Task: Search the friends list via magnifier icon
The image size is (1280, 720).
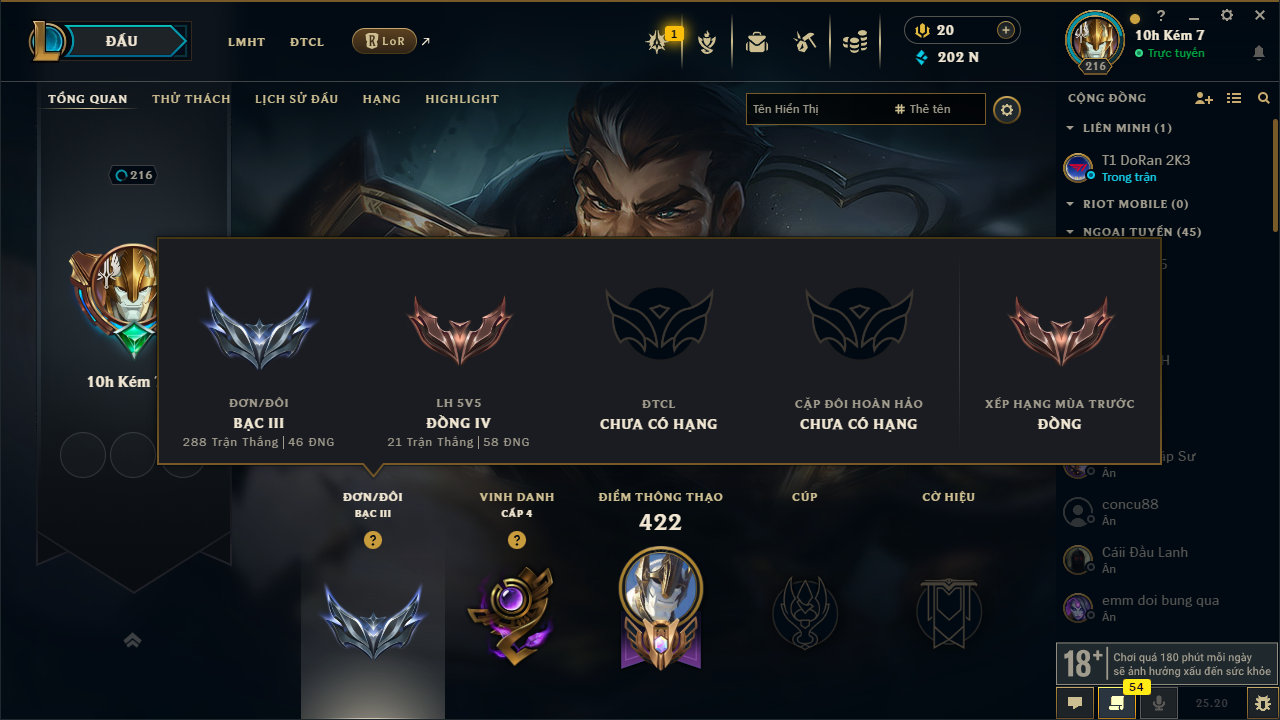Action: (1264, 98)
